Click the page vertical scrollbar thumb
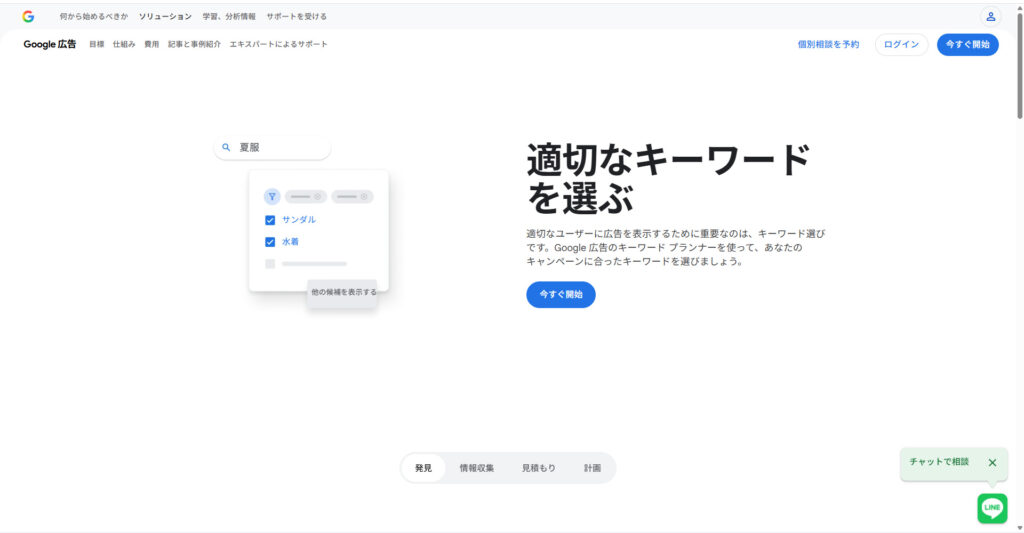The height and width of the screenshot is (533, 1024). (x=1019, y=64)
